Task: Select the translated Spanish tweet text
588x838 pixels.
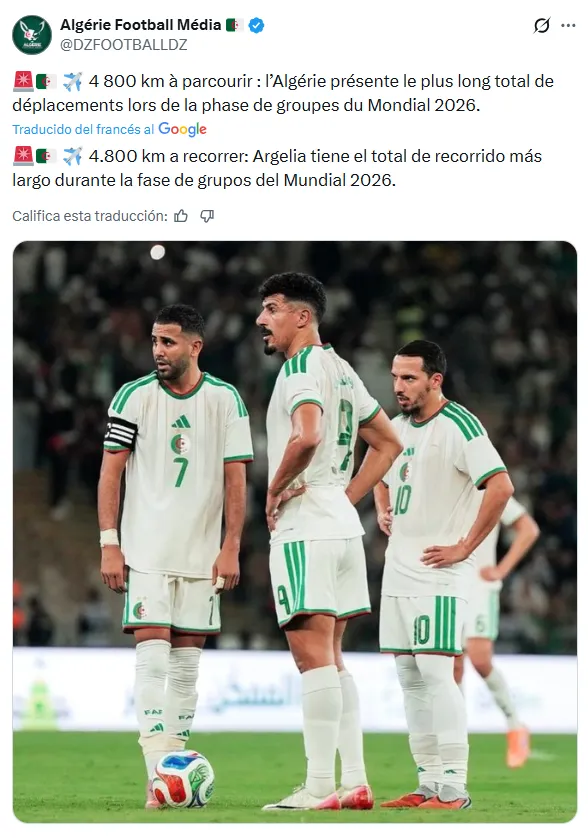Action: pos(277,168)
